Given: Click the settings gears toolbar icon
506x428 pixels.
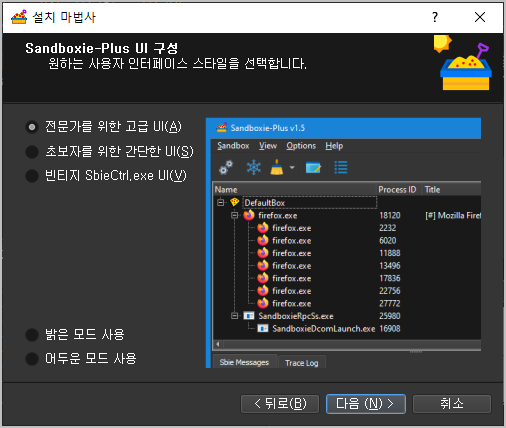Looking at the screenshot, I should coord(226,167).
